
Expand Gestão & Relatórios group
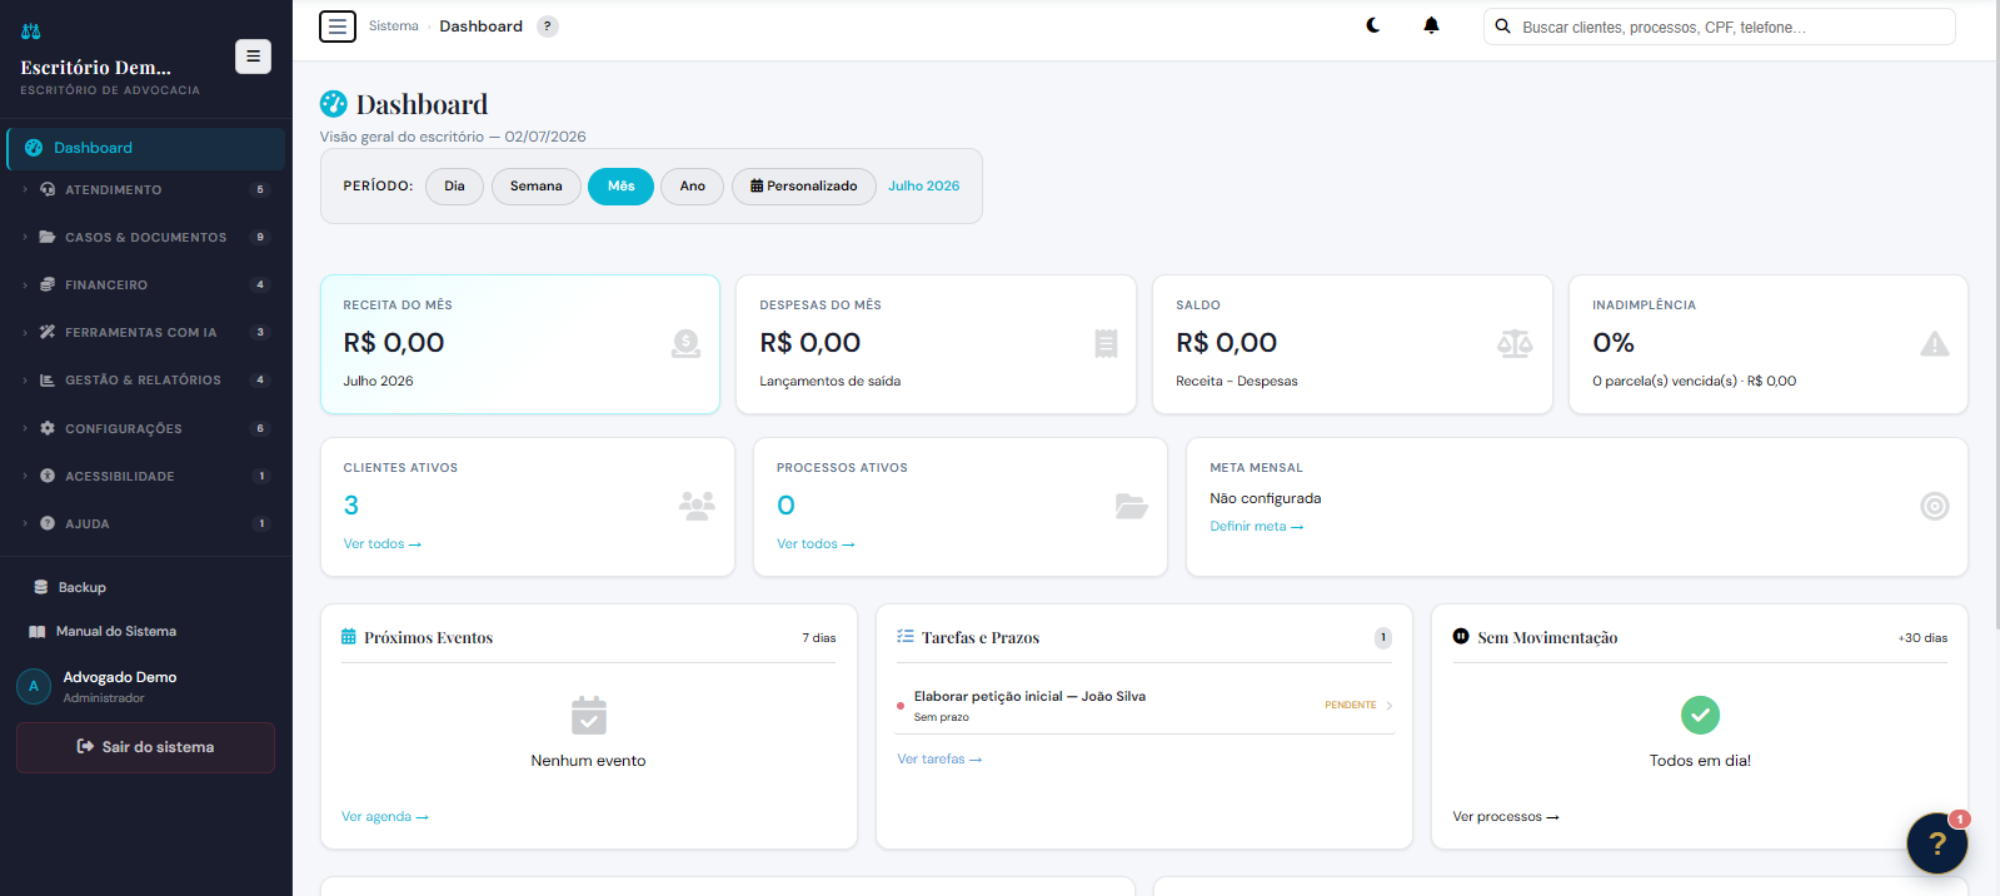pos(146,380)
